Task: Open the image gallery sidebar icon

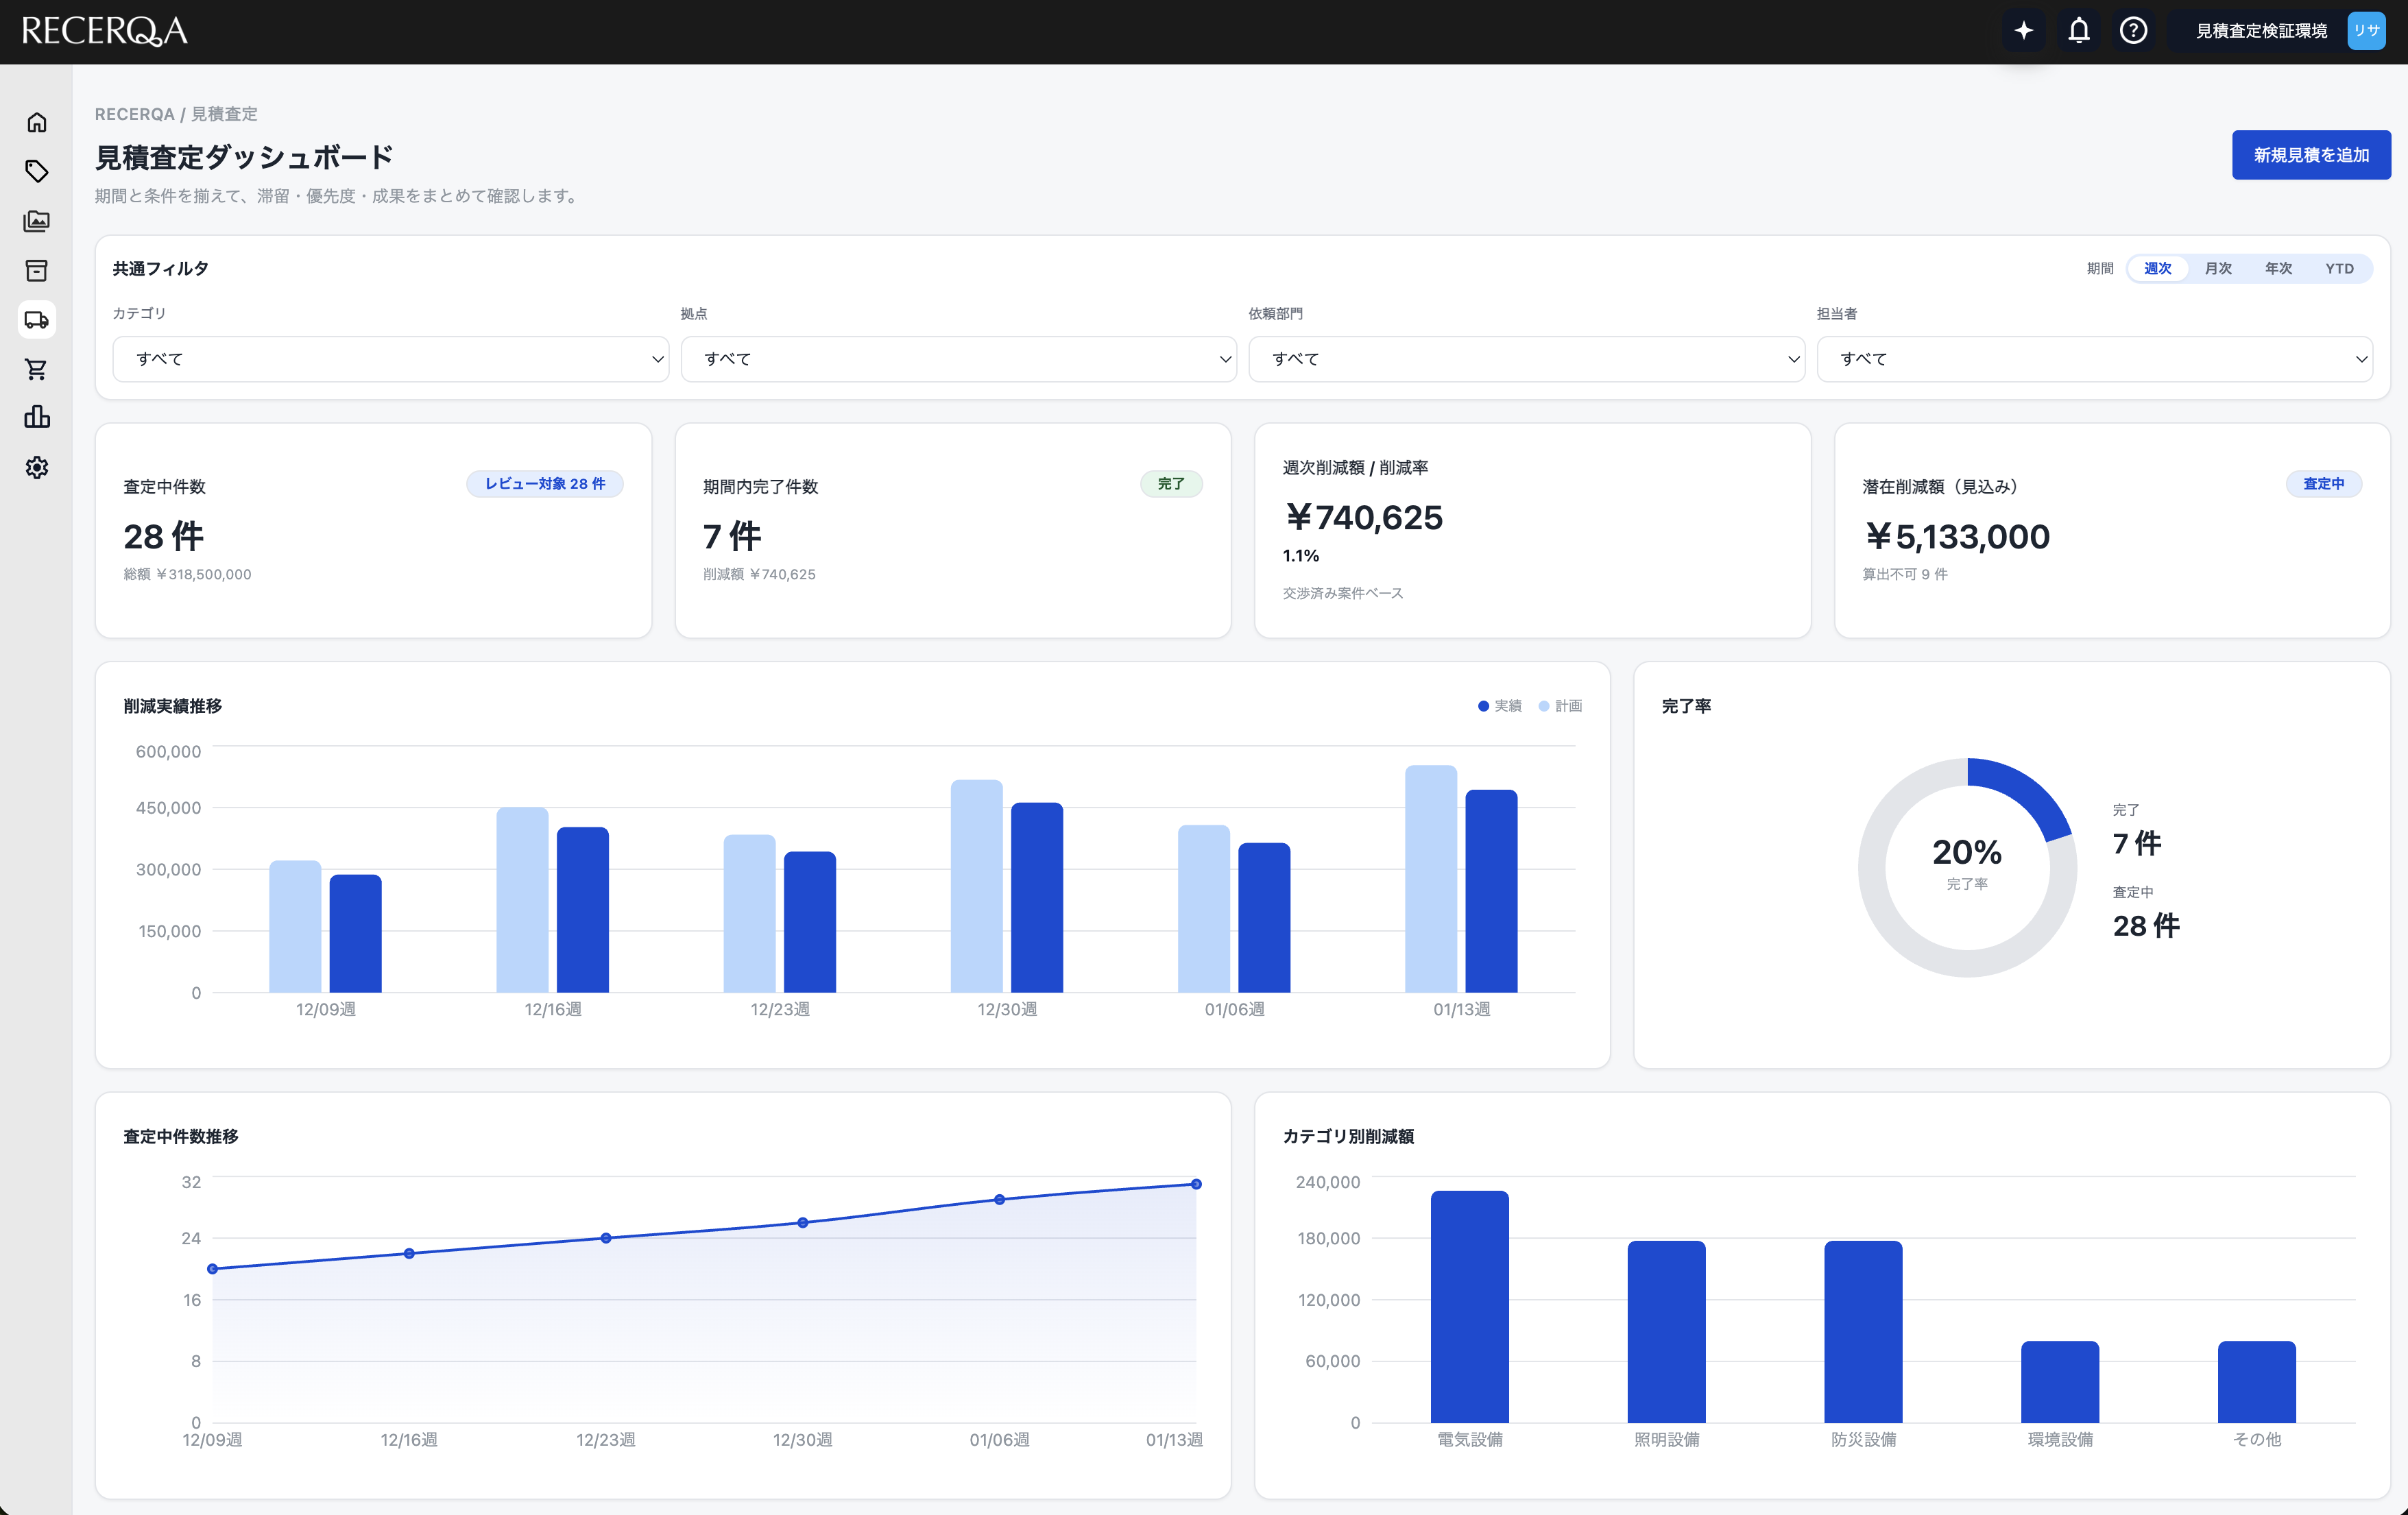Action: tap(37, 221)
